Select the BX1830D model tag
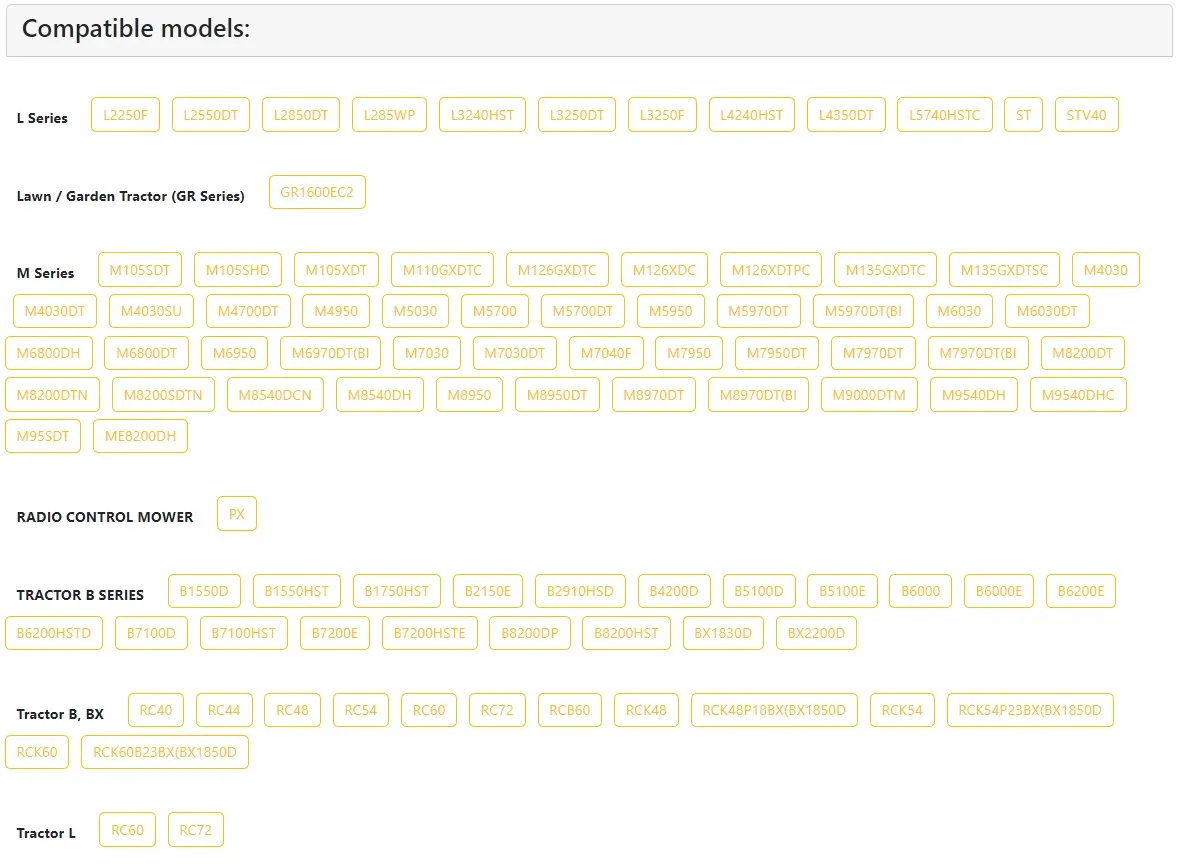 click(723, 633)
